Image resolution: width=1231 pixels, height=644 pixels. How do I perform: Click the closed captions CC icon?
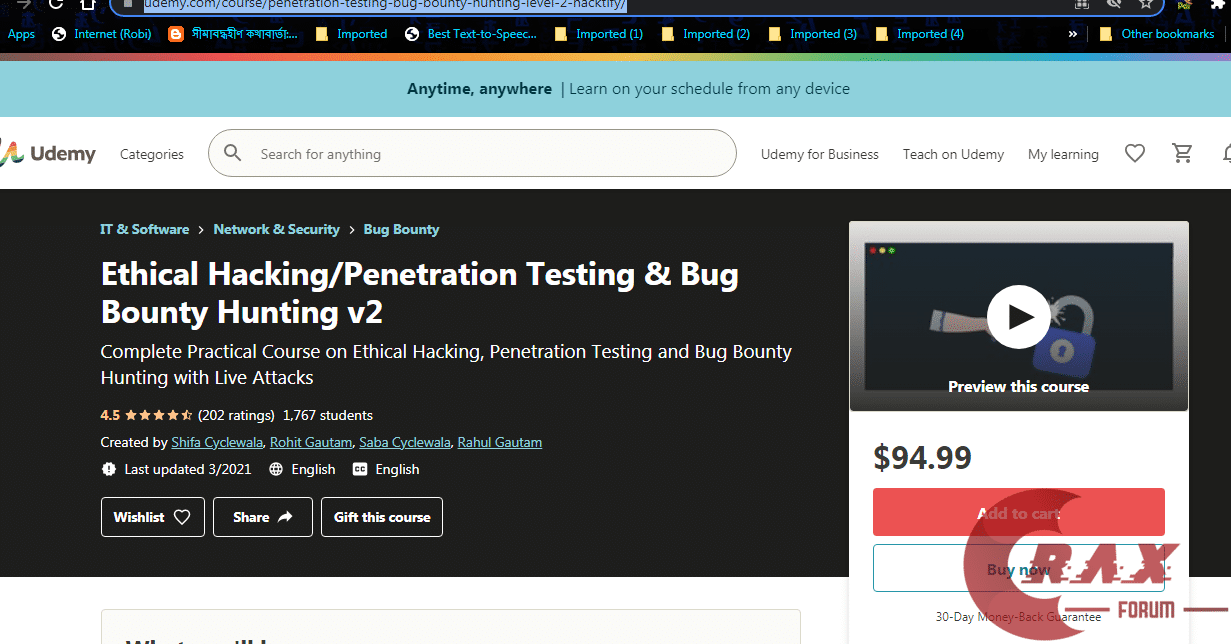click(x=360, y=469)
